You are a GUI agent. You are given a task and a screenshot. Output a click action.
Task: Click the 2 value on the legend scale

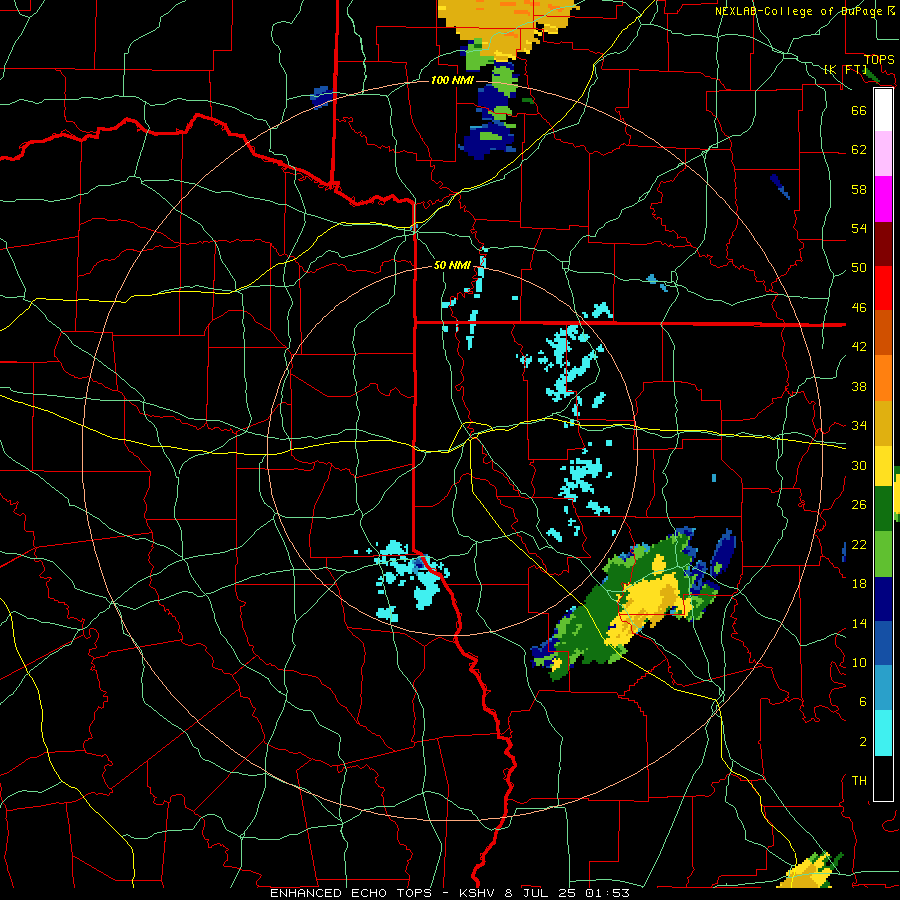(863, 742)
